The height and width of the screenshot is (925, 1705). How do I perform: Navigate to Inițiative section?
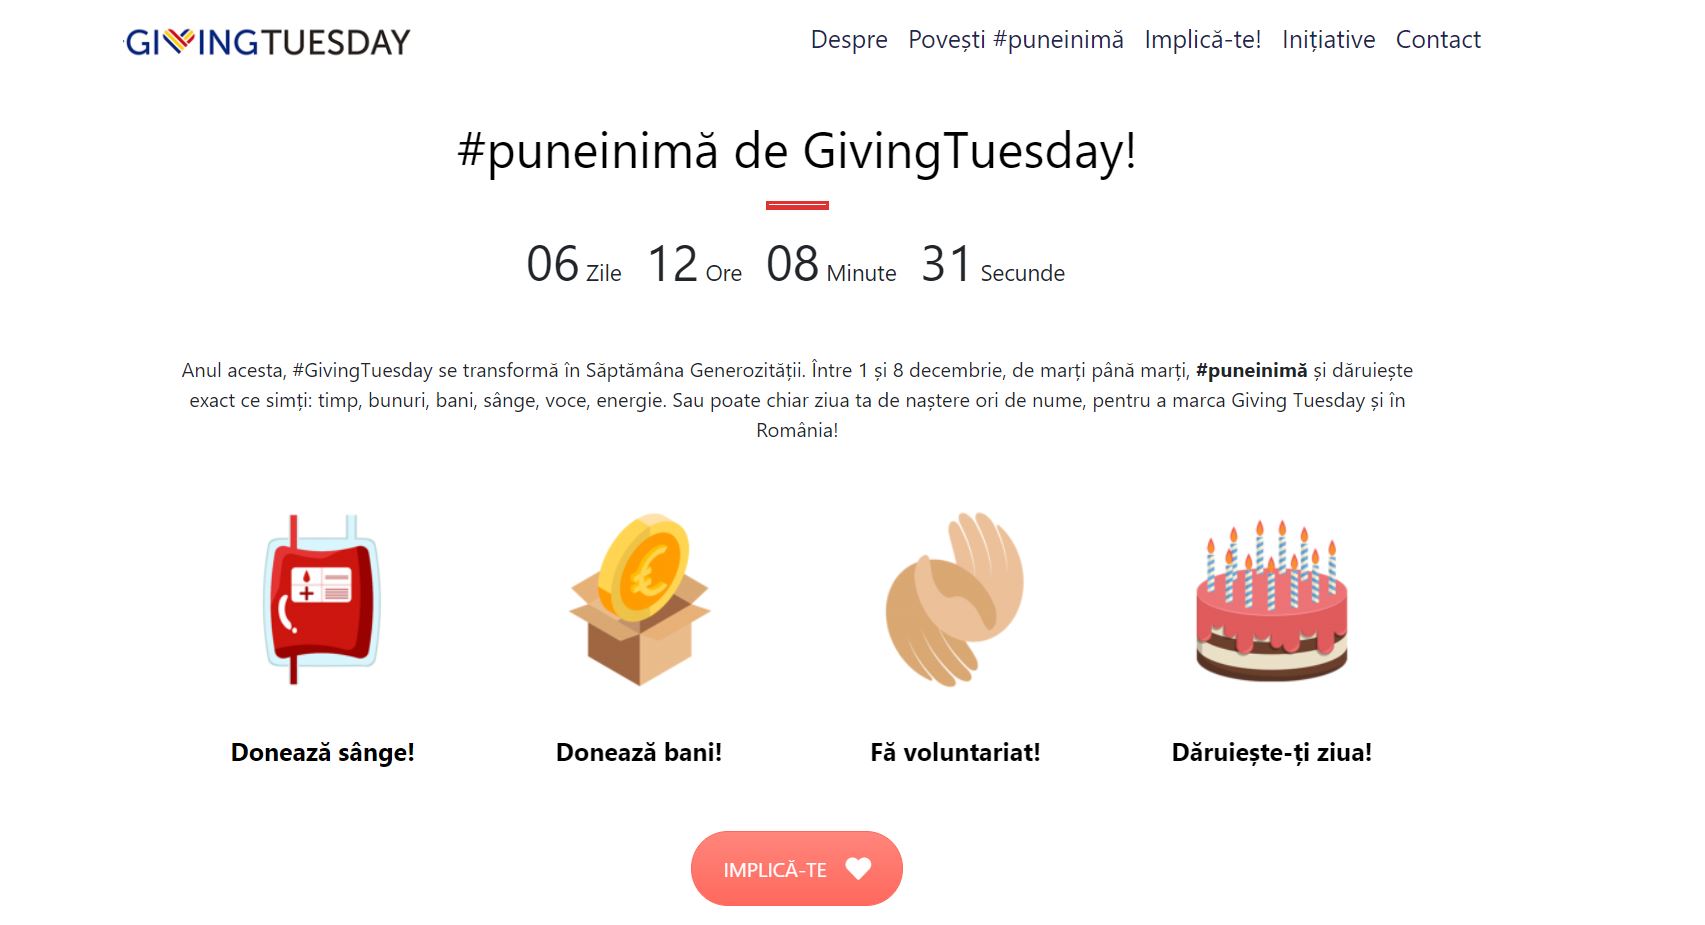[x=1328, y=40]
